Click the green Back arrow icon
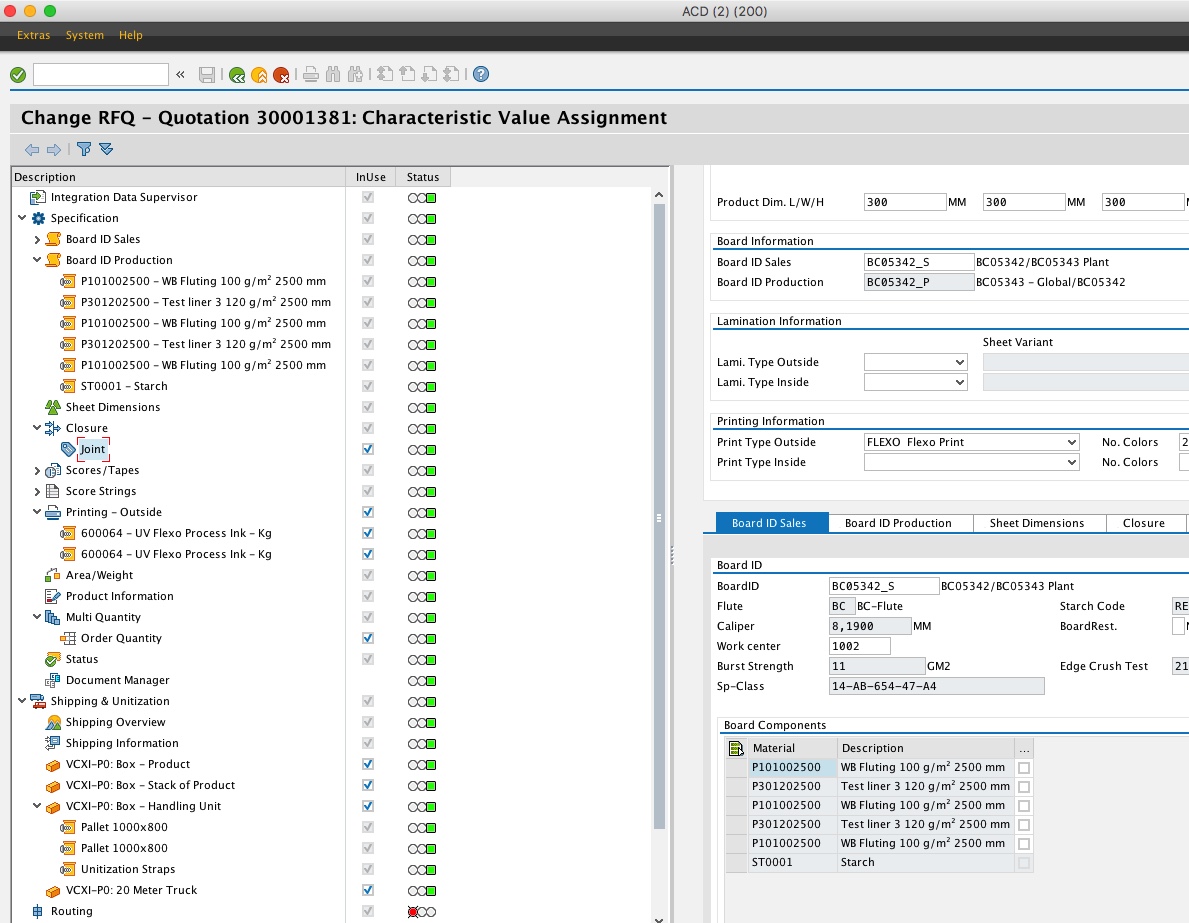Viewport: 1189px width, 923px height. (x=237, y=75)
